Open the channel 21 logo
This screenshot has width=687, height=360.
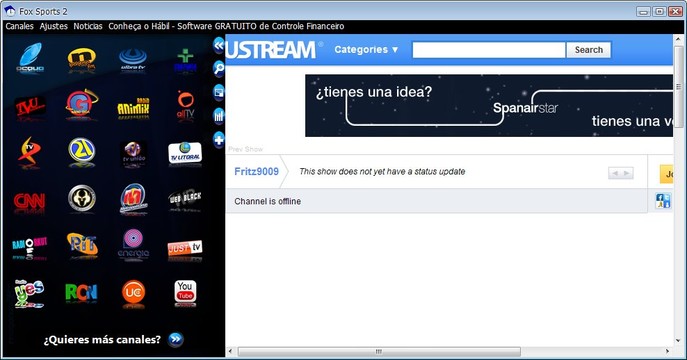click(x=82, y=152)
